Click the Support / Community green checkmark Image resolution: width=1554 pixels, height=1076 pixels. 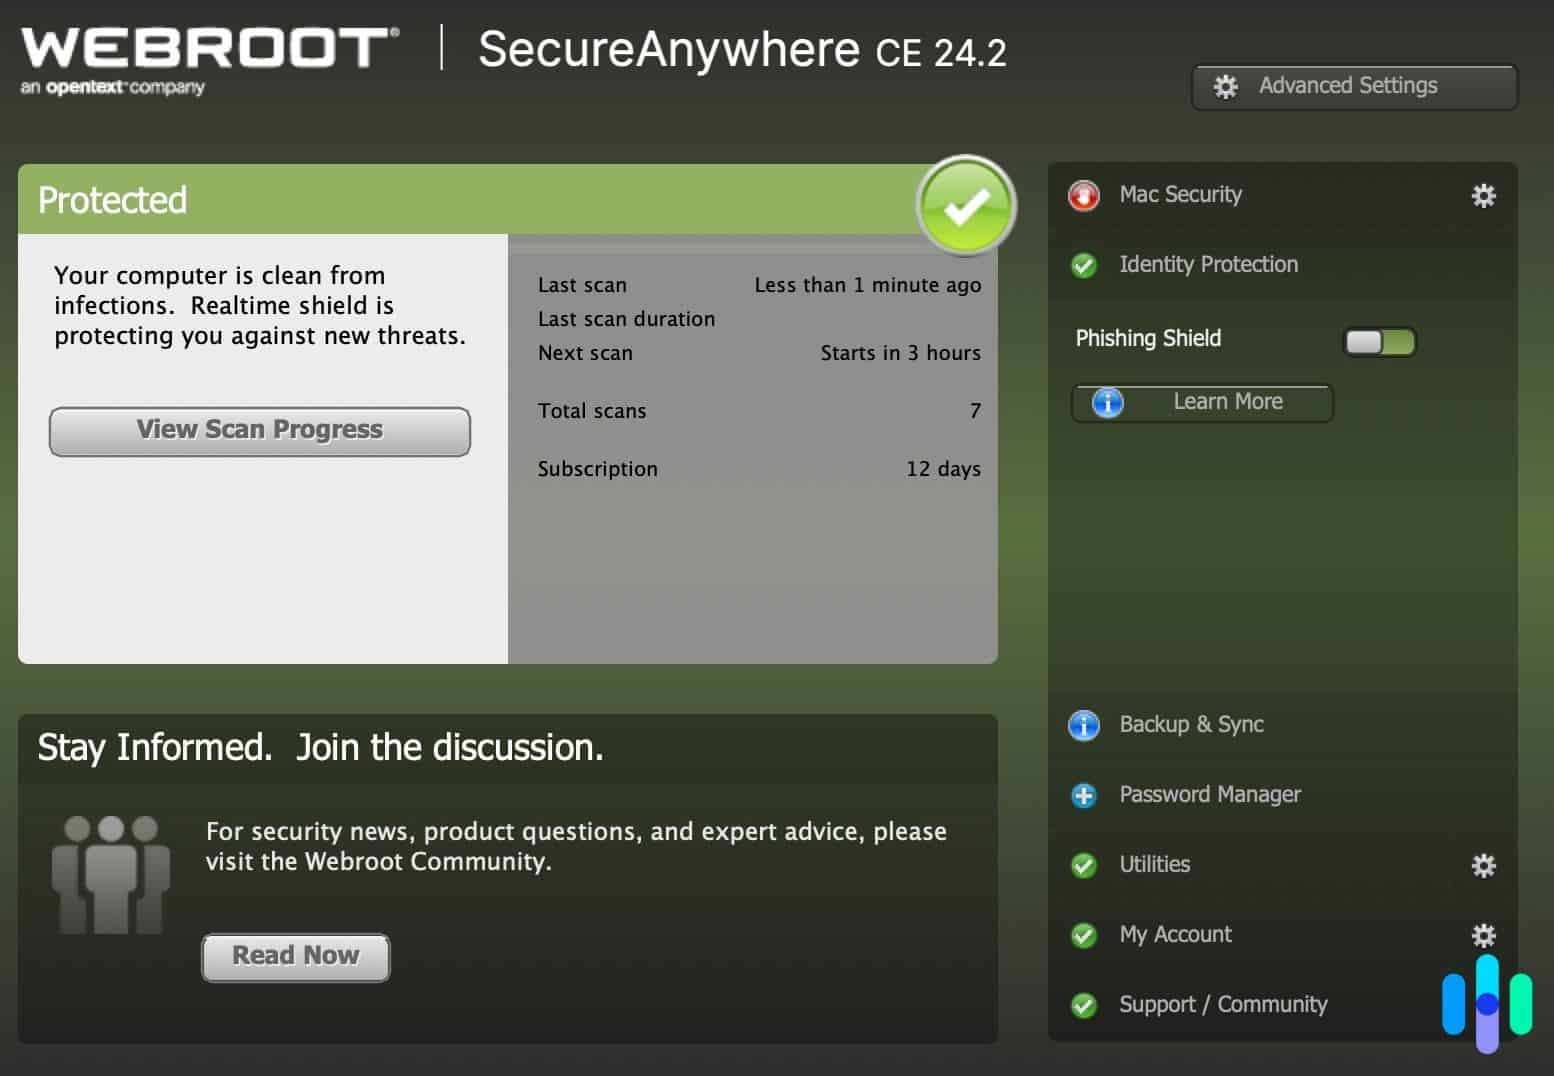(1084, 1005)
